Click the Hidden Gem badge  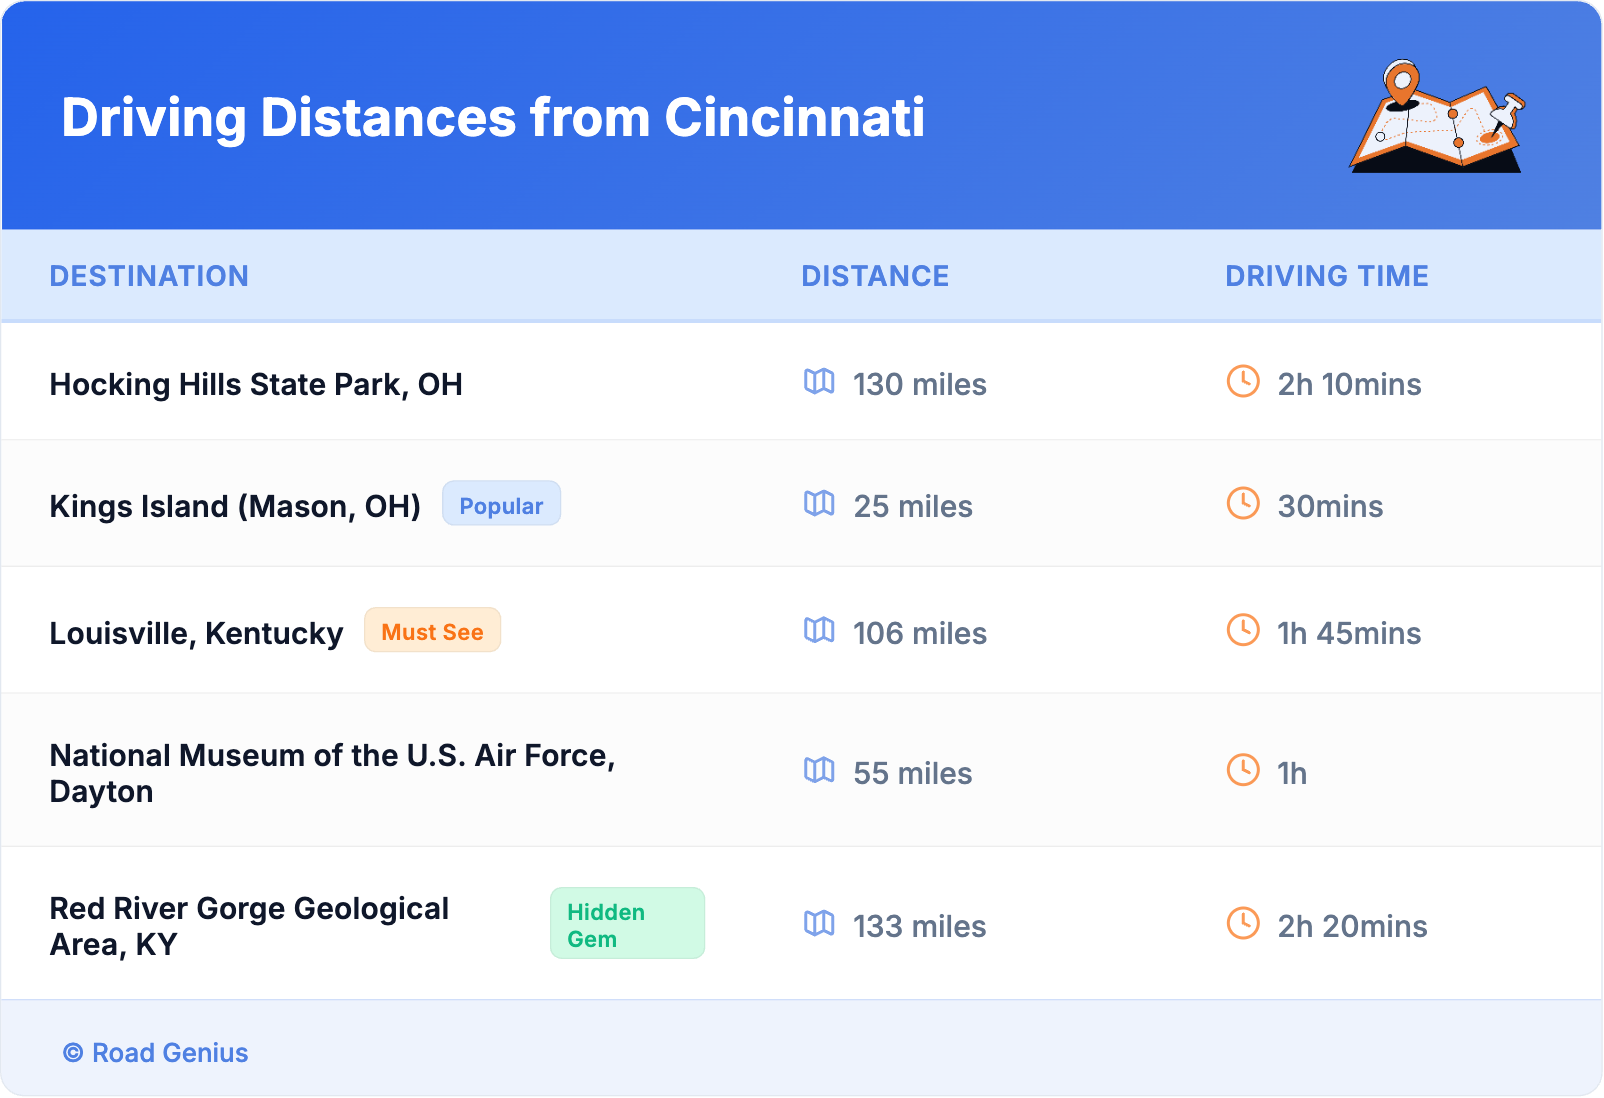pos(627,924)
